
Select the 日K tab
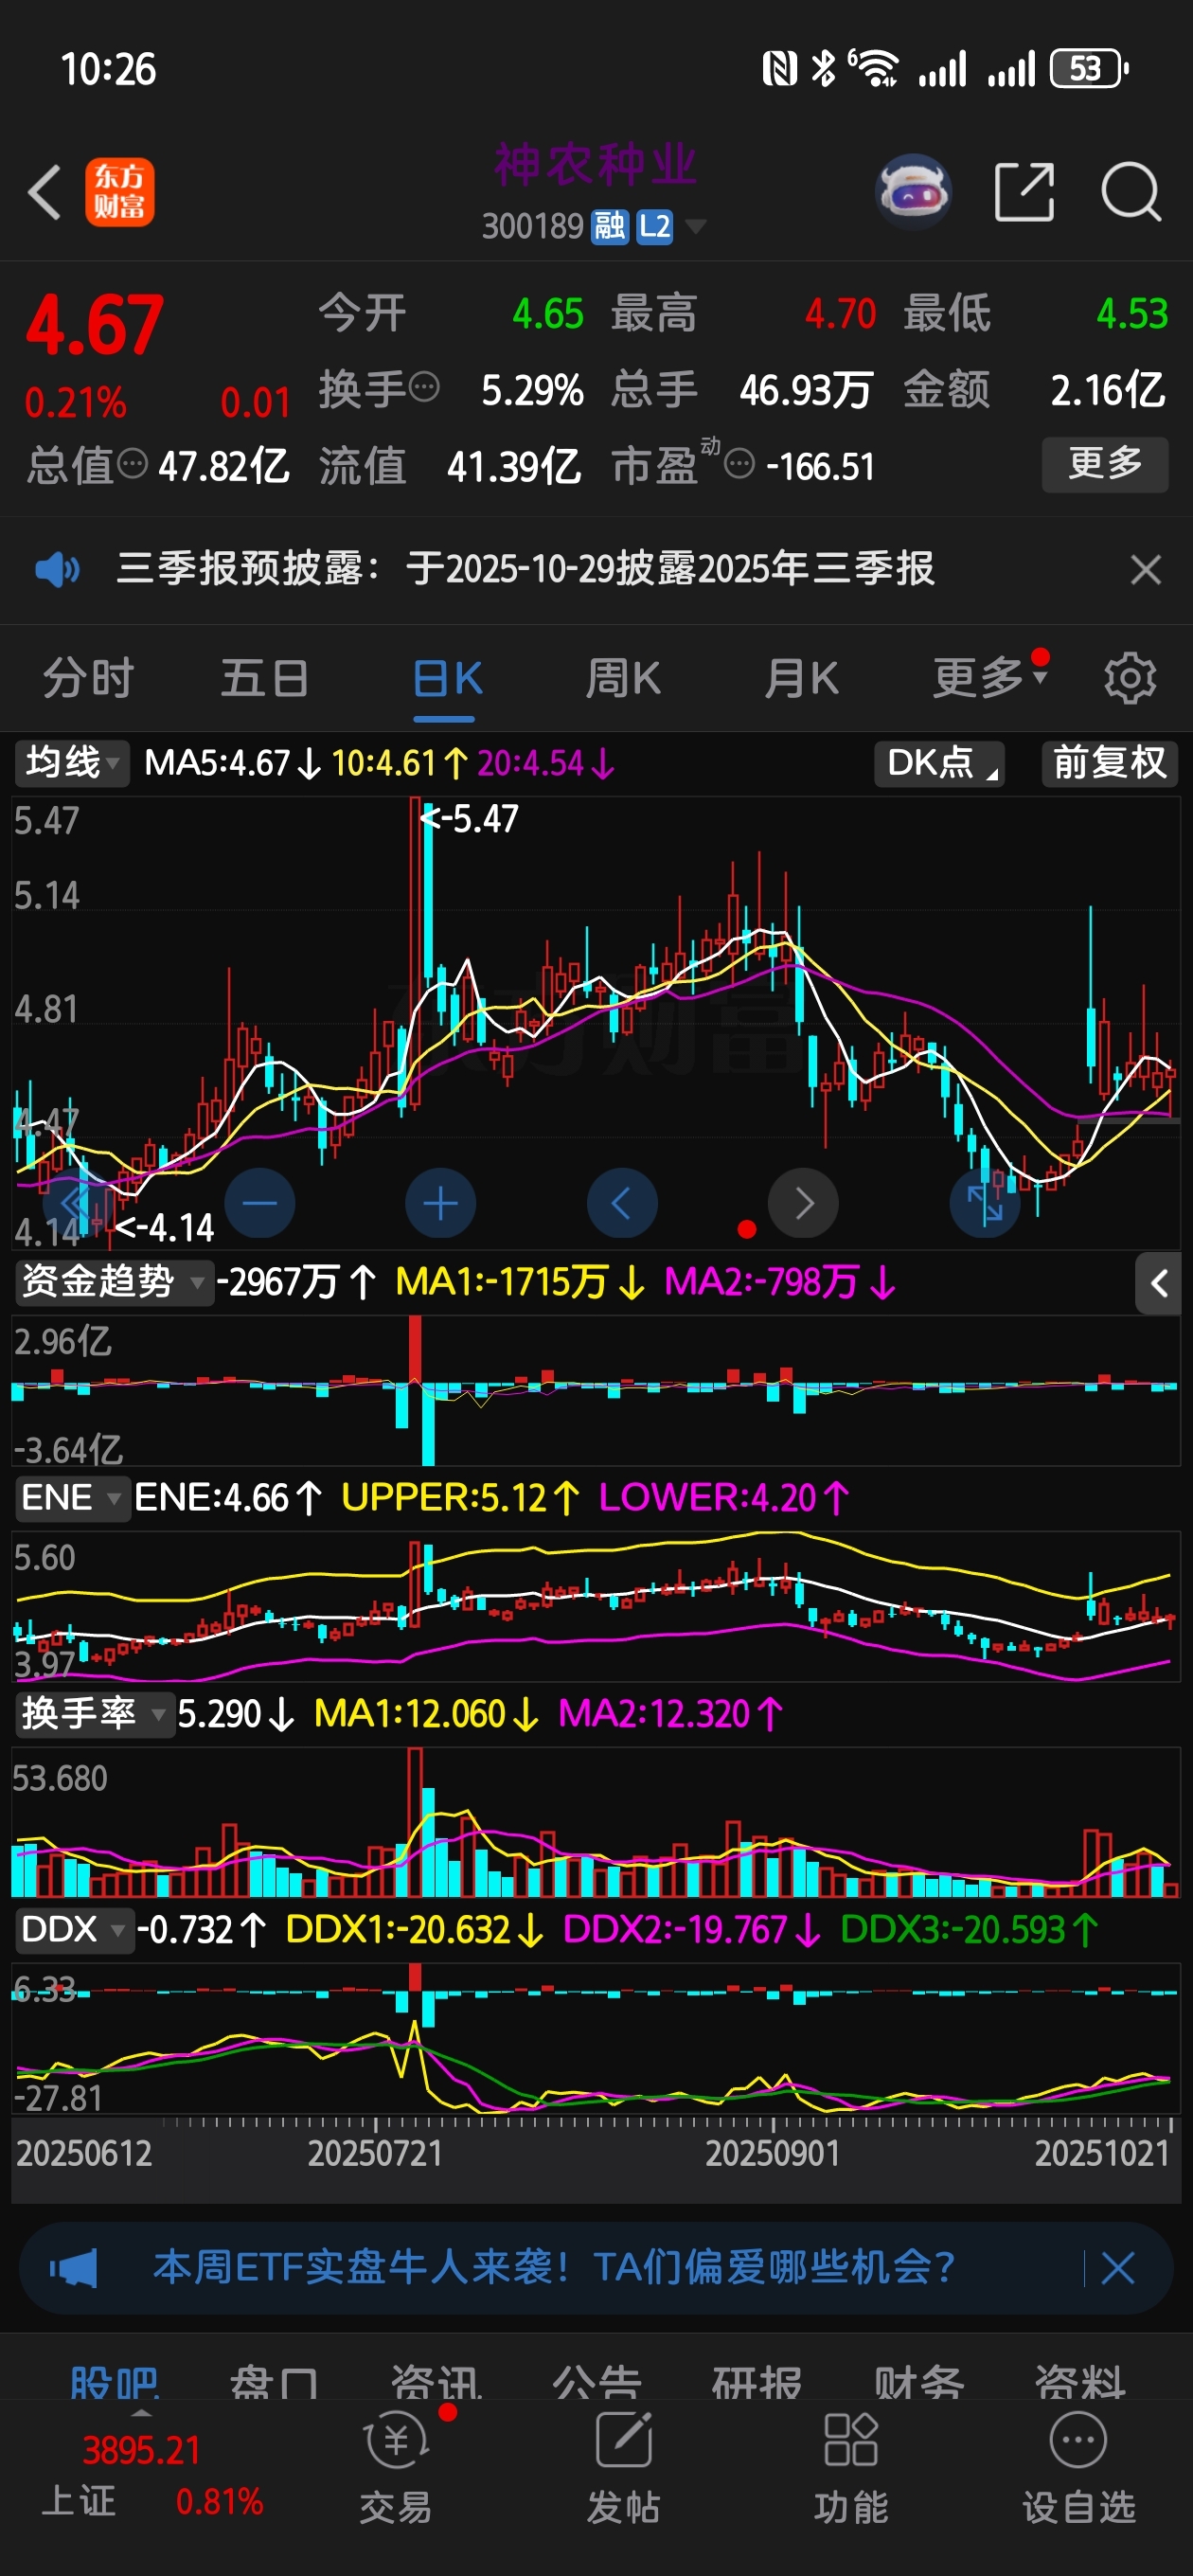447,679
